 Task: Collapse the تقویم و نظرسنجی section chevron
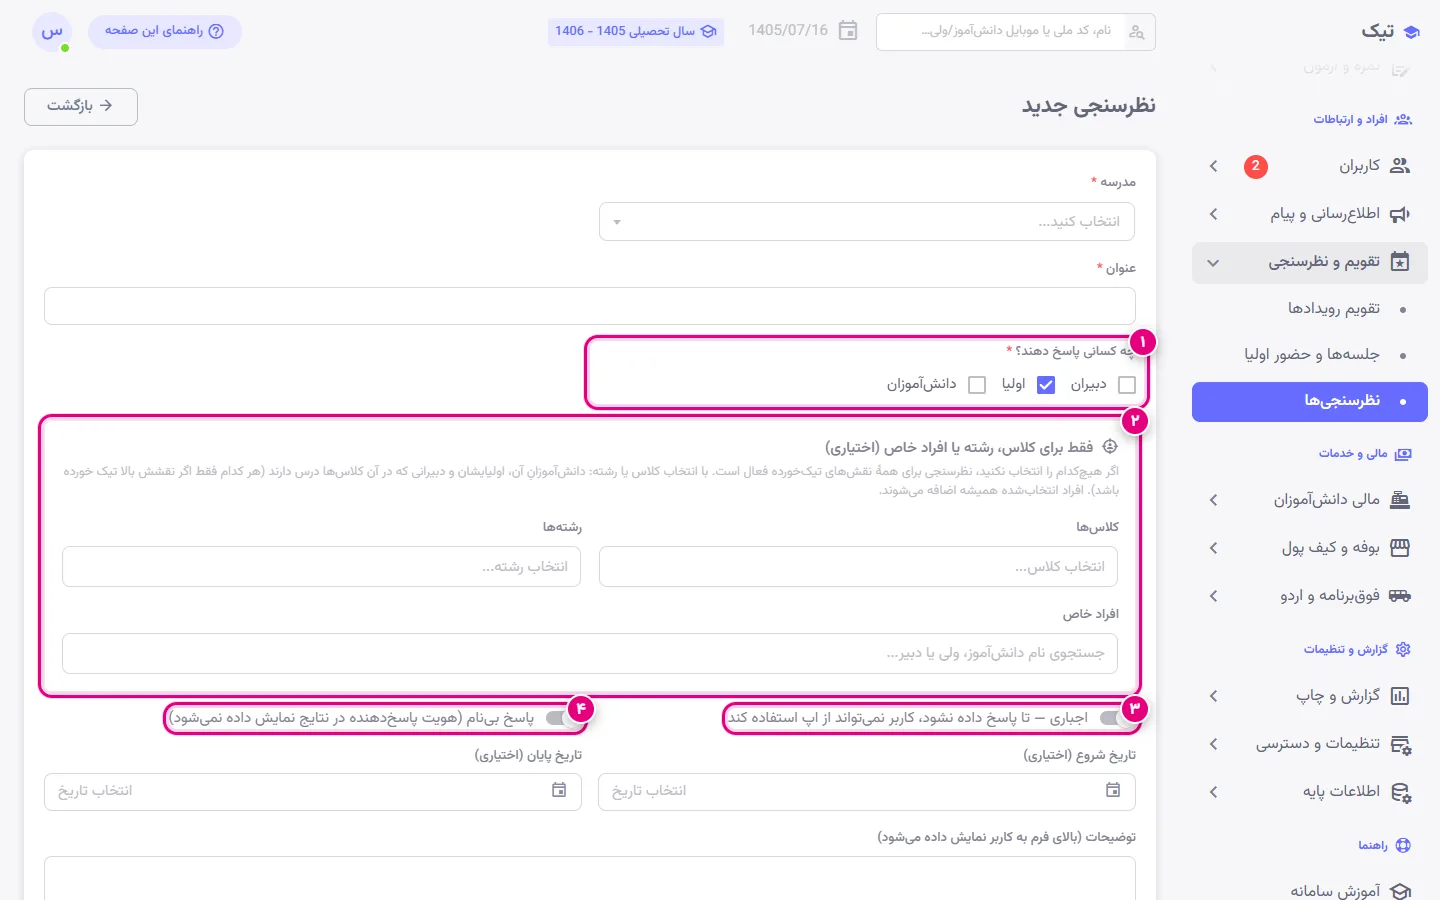point(1213,263)
